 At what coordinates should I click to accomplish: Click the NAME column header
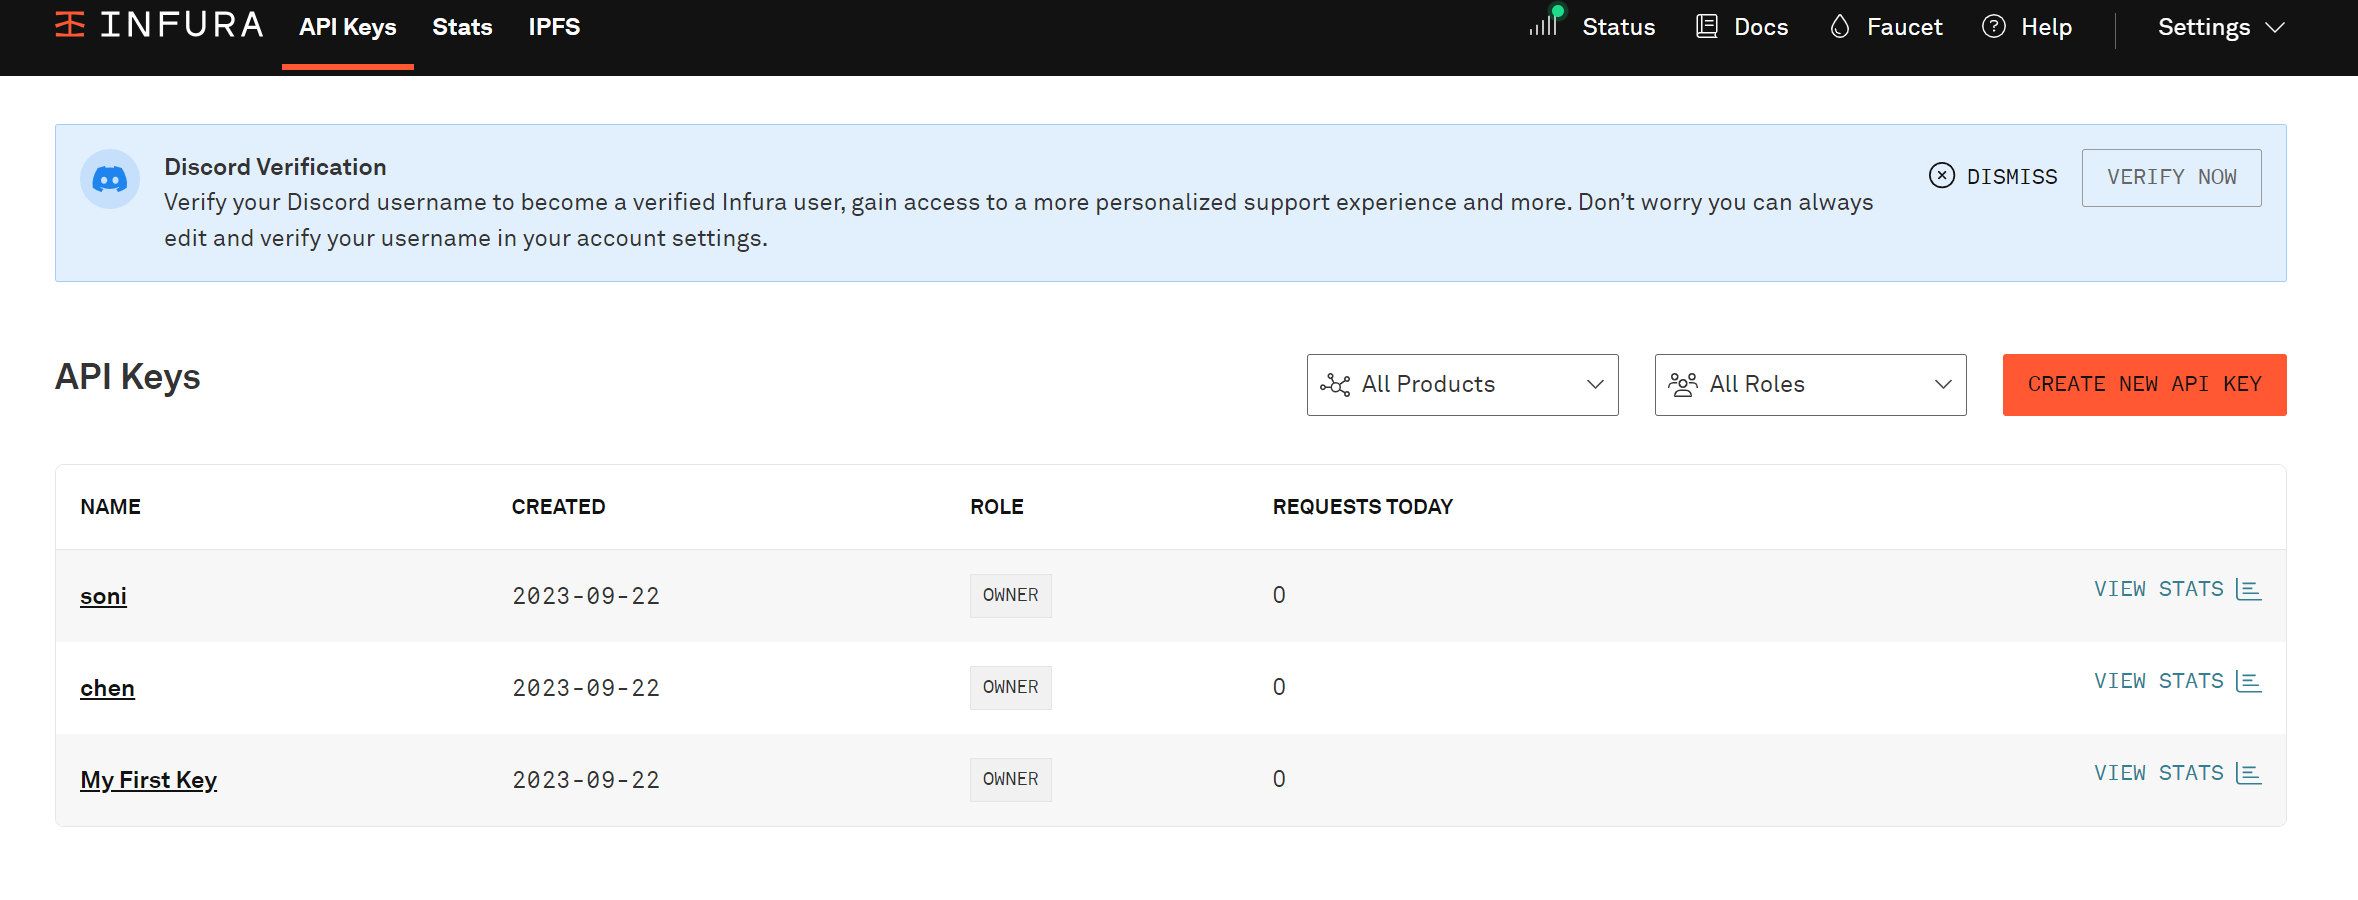tap(110, 507)
